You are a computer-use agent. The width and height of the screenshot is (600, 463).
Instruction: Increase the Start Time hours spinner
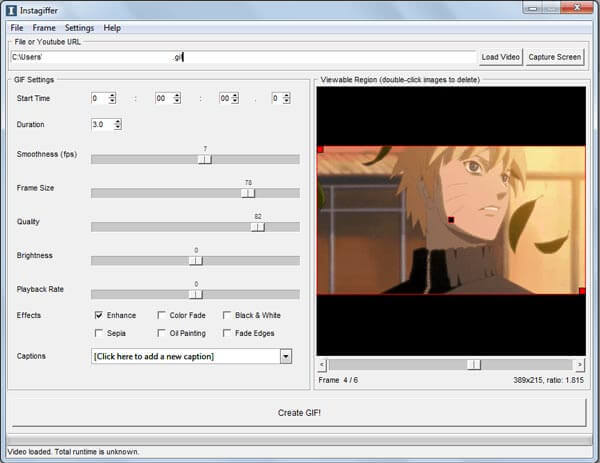pos(112,96)
